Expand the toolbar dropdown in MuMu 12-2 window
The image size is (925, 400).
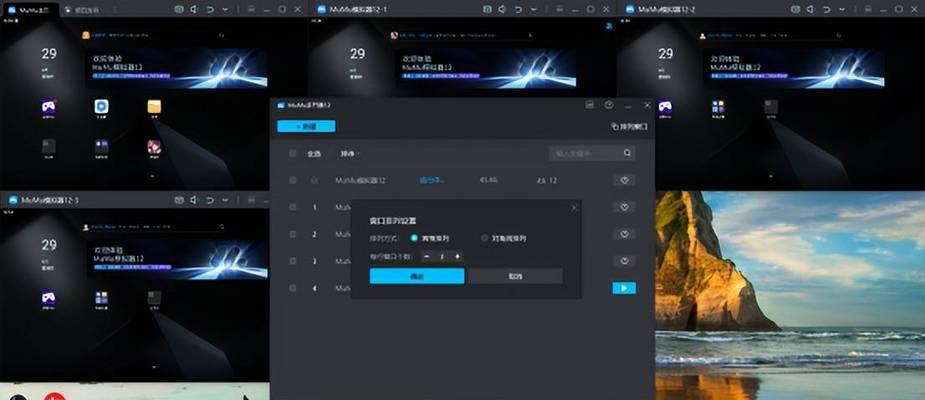click(x=842, y=10)
